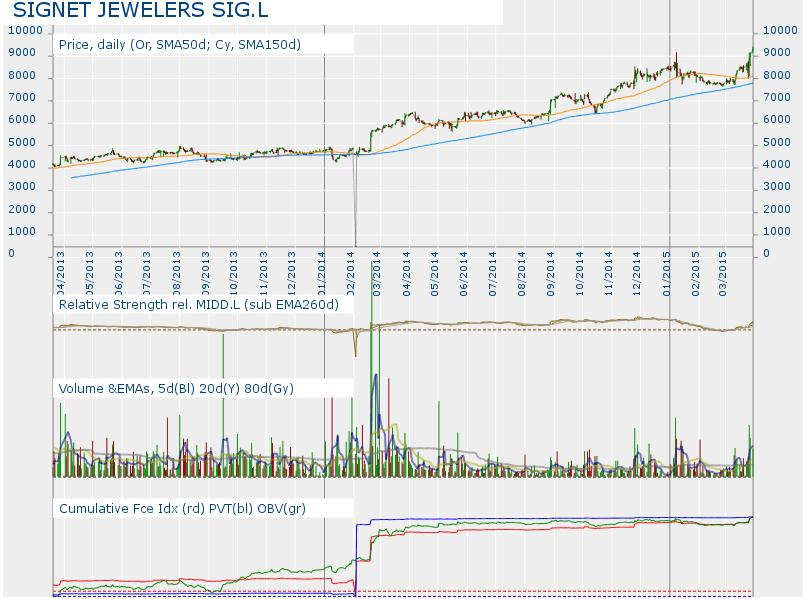
Task: Click the Cumulative Fce Idx PVT OBV label
Action: pyautogui.click(x=182, y=508)
